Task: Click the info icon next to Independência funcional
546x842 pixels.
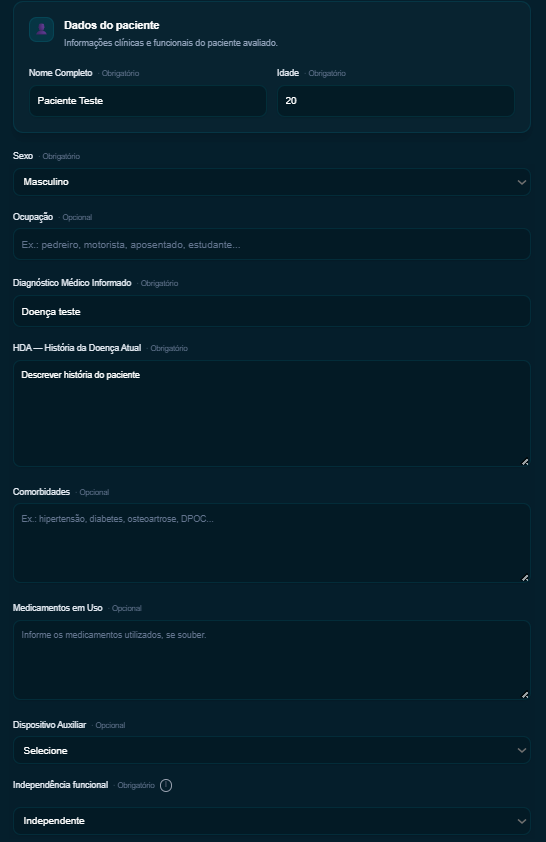Action: [x=166, y=785]
